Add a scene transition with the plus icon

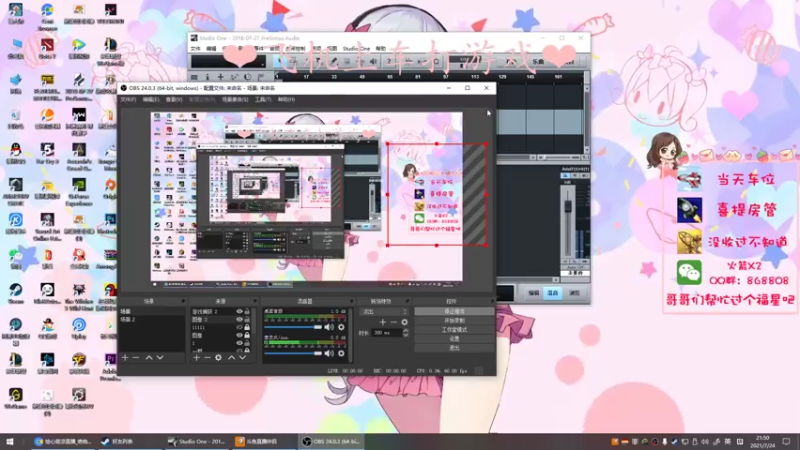[x=383, y=322]
